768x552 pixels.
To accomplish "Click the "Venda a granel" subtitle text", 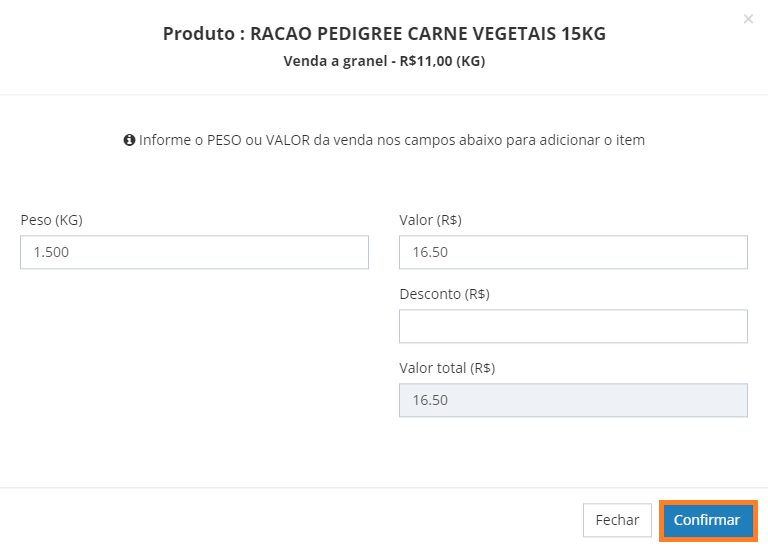I will click(x=336, y=61).
